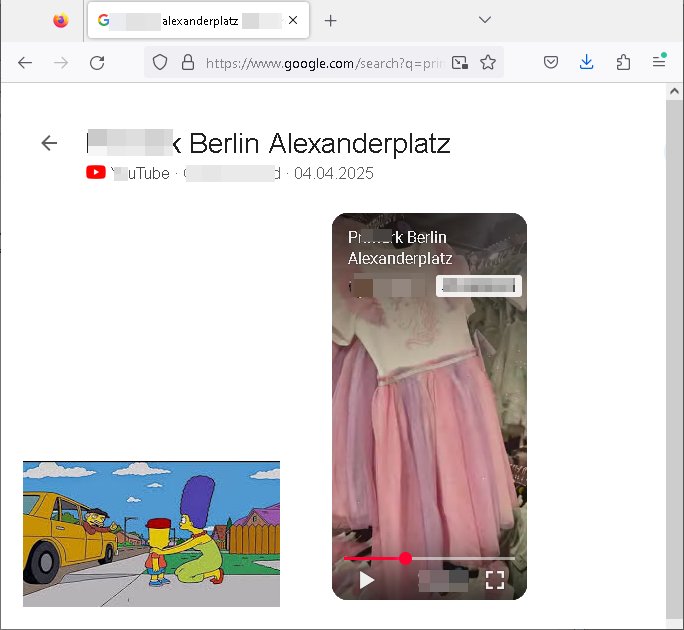Screen dimensions: 684x630
Task: Close the alexanderplatz Google tab
Action: pos(292,20)
